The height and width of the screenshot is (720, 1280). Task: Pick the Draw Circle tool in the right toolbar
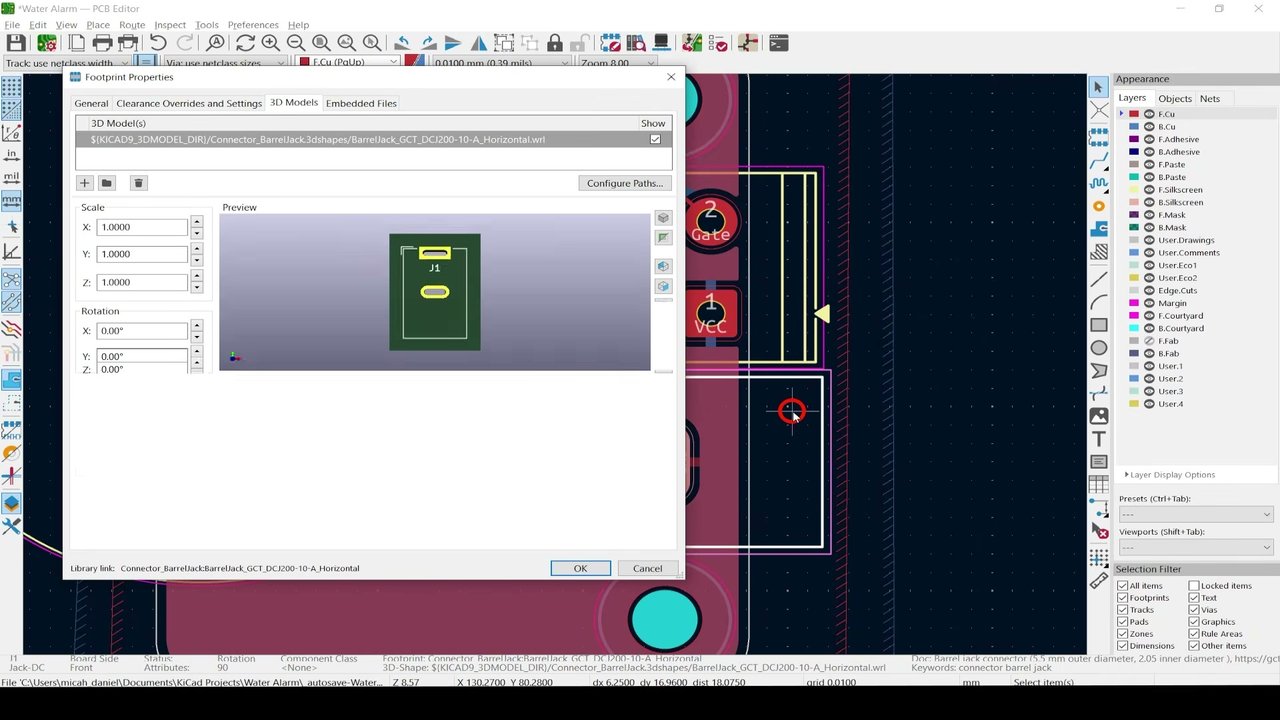pos(1098,348)
